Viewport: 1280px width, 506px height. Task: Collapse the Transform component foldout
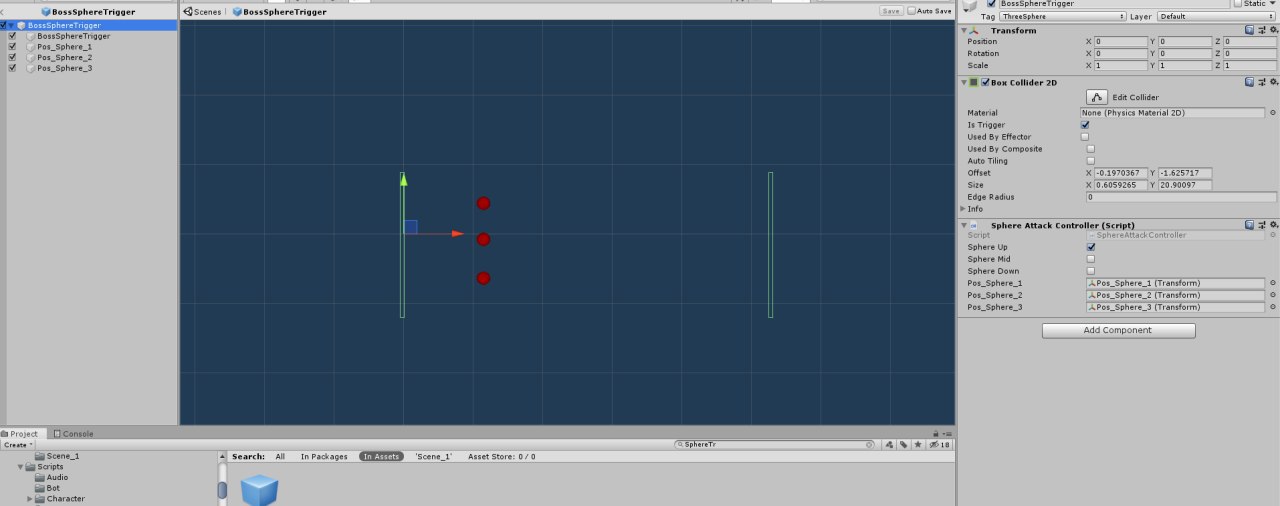(964, 30)
